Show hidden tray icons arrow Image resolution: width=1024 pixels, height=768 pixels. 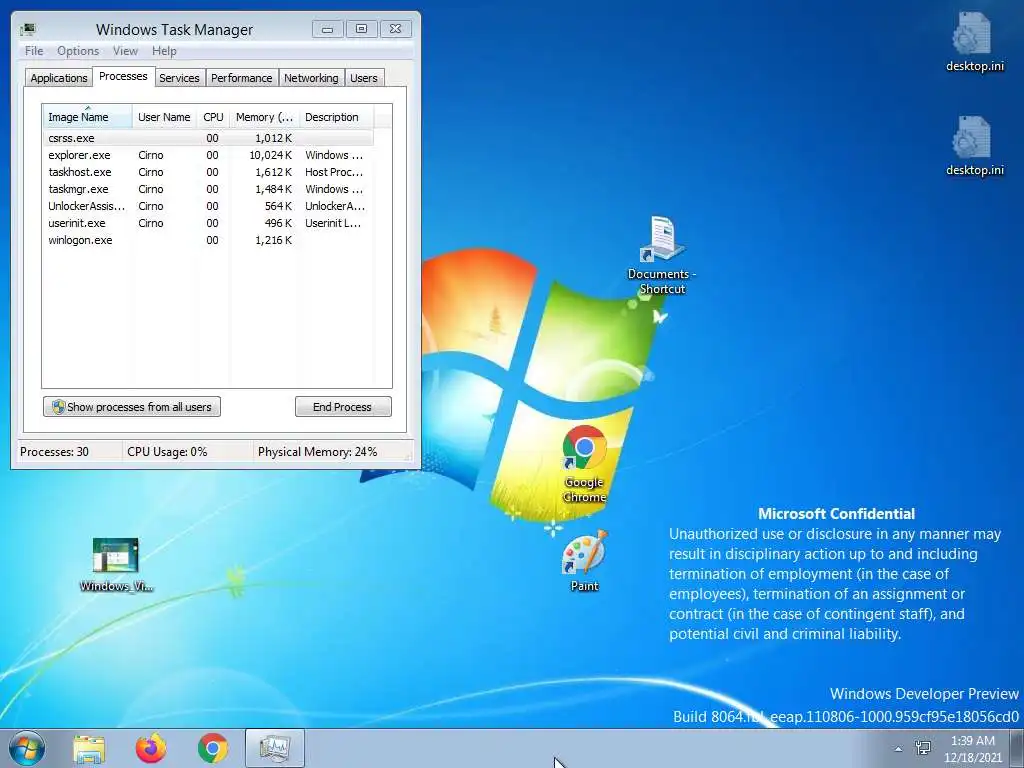pos(898,748)
